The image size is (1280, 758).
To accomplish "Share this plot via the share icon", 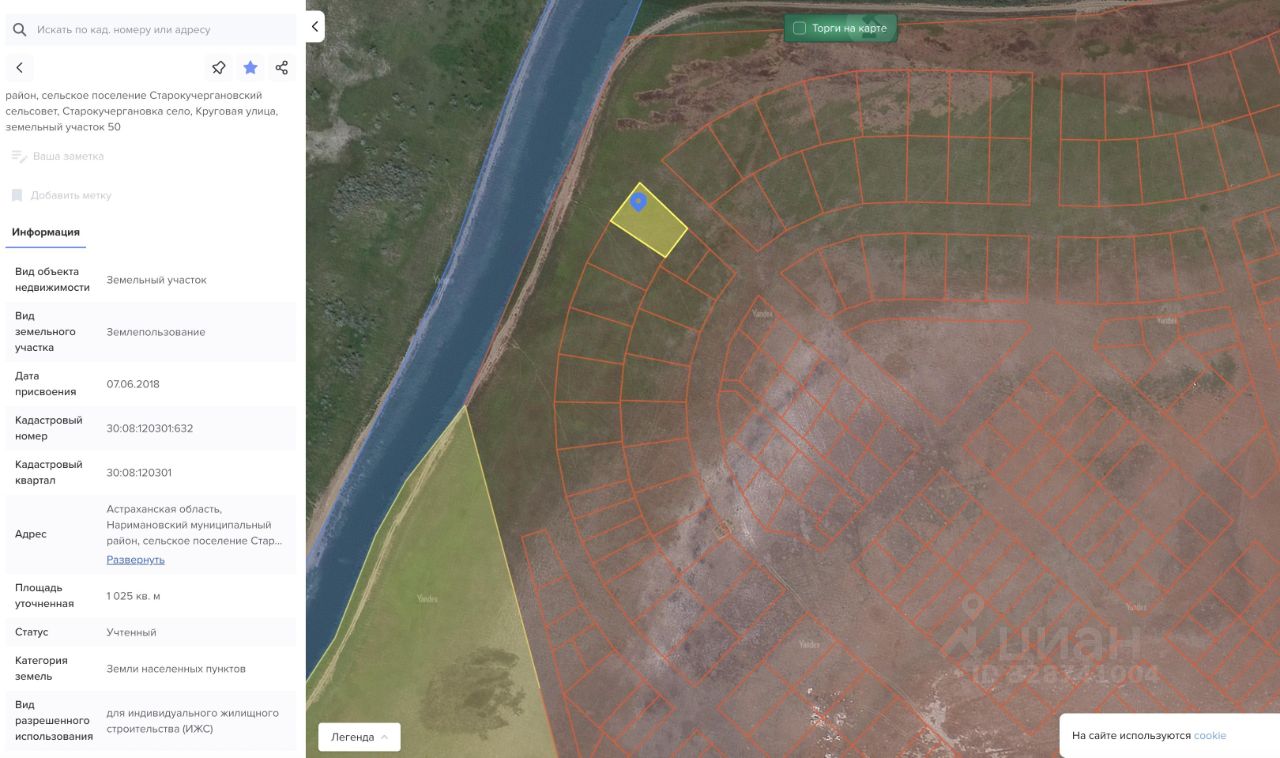I will pyautogui.click(x=282, y=68).
